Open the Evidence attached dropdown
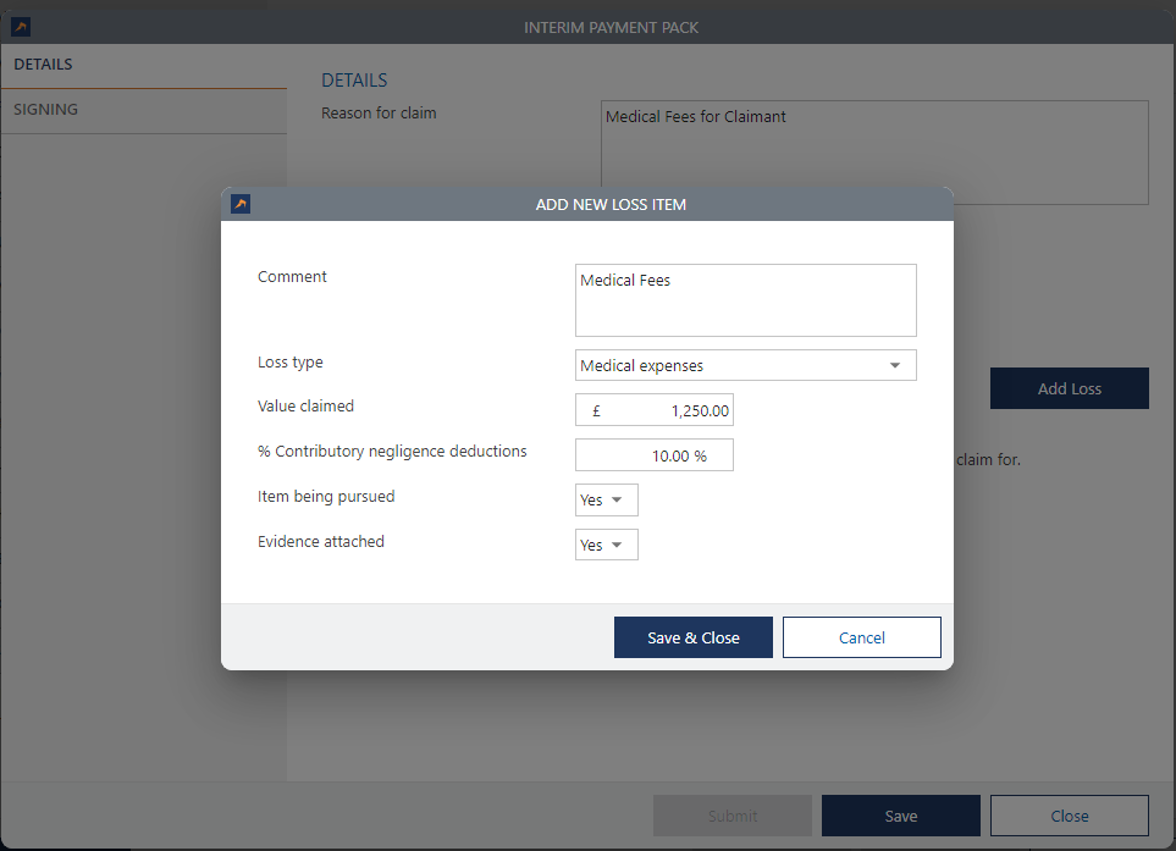 [606, 545]
